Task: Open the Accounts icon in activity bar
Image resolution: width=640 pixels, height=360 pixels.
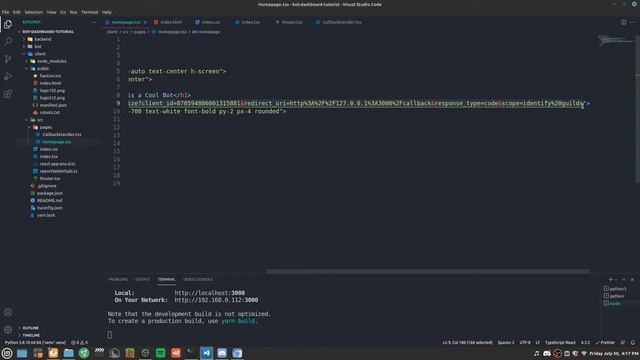Action: tap(8, 313)
